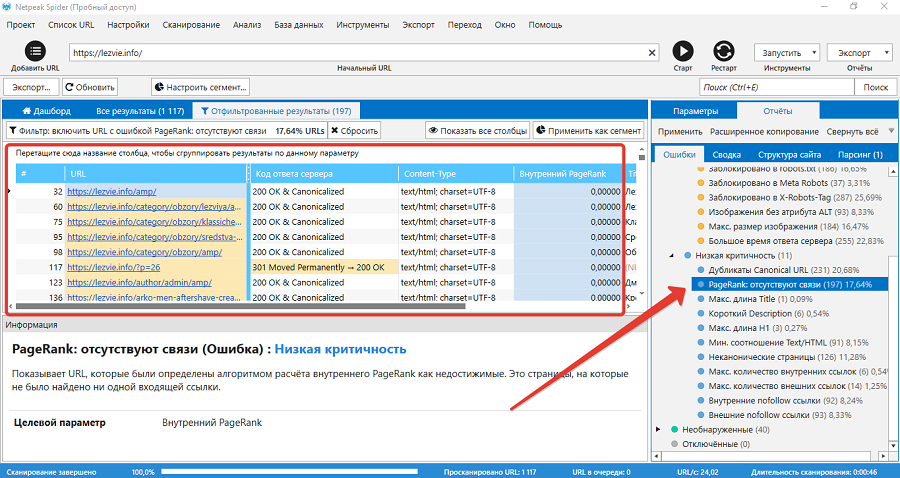Open the Переход menu
This screenshot has width=900, height=478.
(464, 25)
